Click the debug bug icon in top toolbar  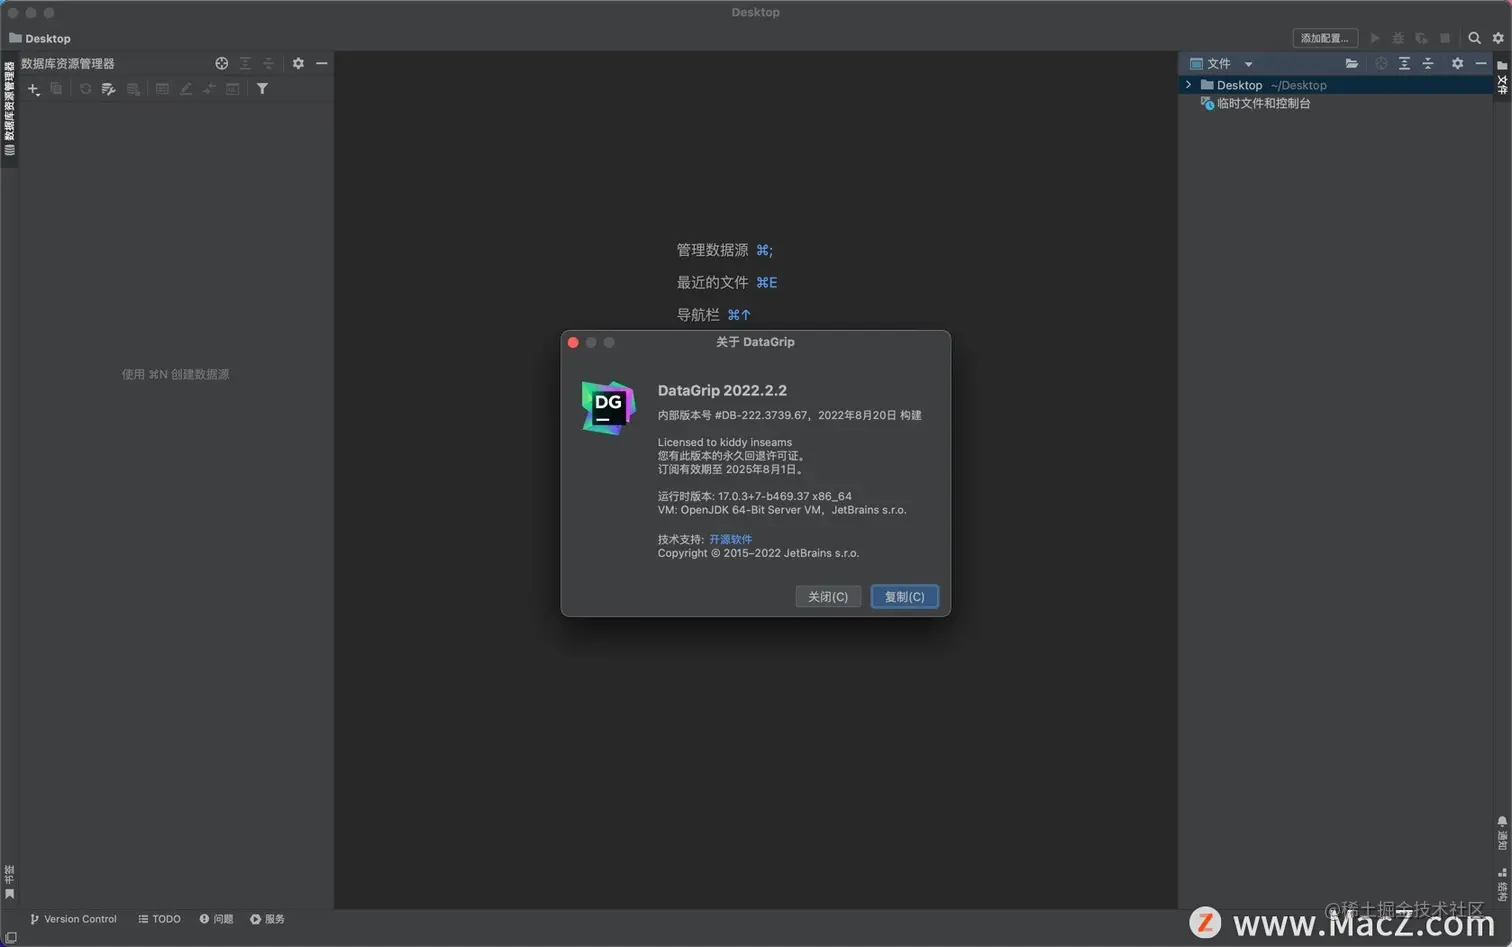(x=1398, y=38)
